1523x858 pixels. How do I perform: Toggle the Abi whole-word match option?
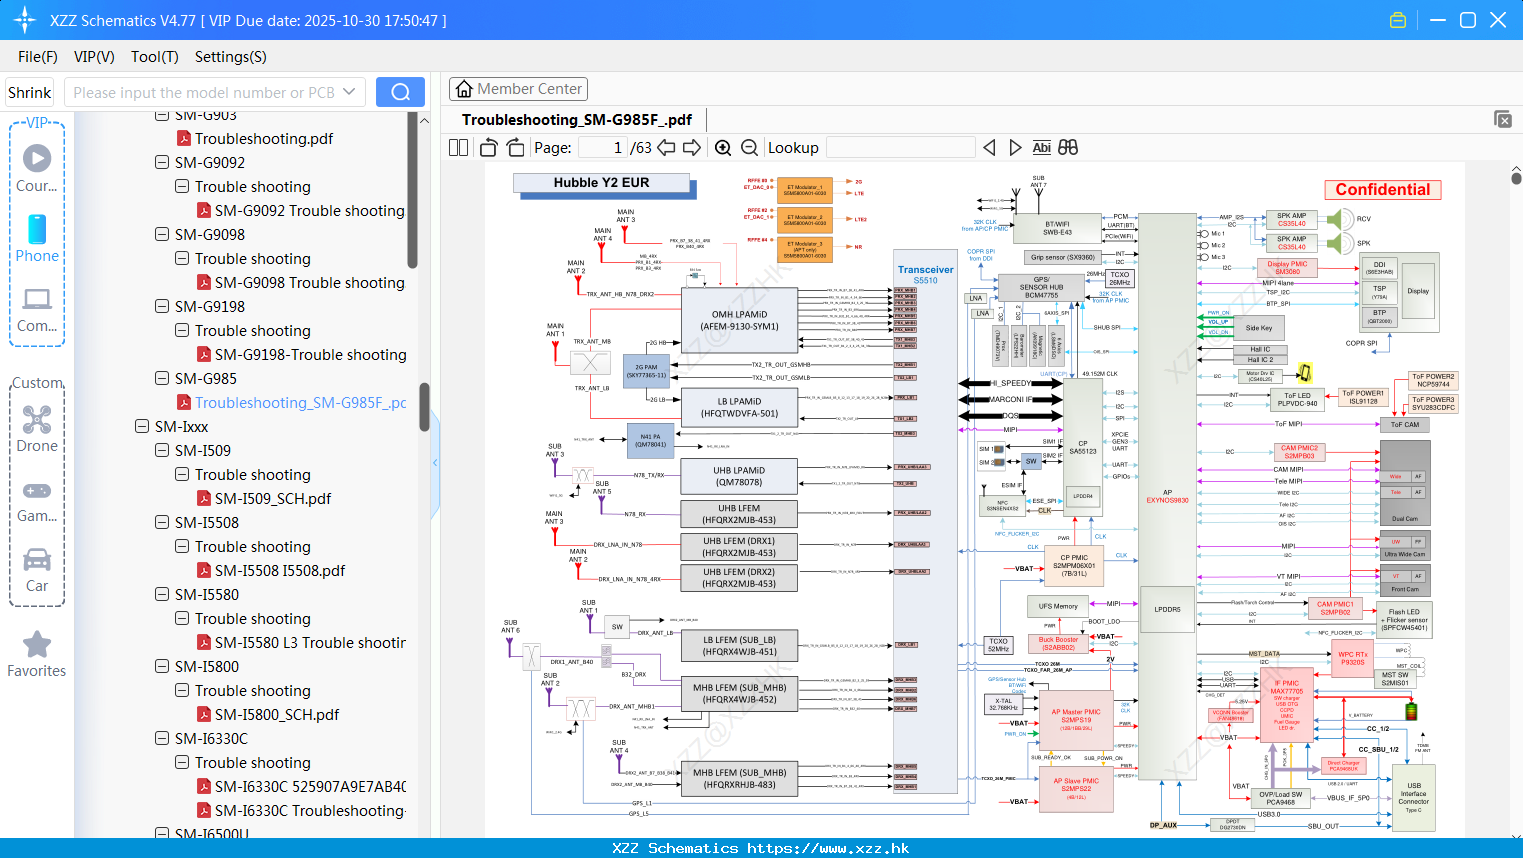(x=1041, y=148)
